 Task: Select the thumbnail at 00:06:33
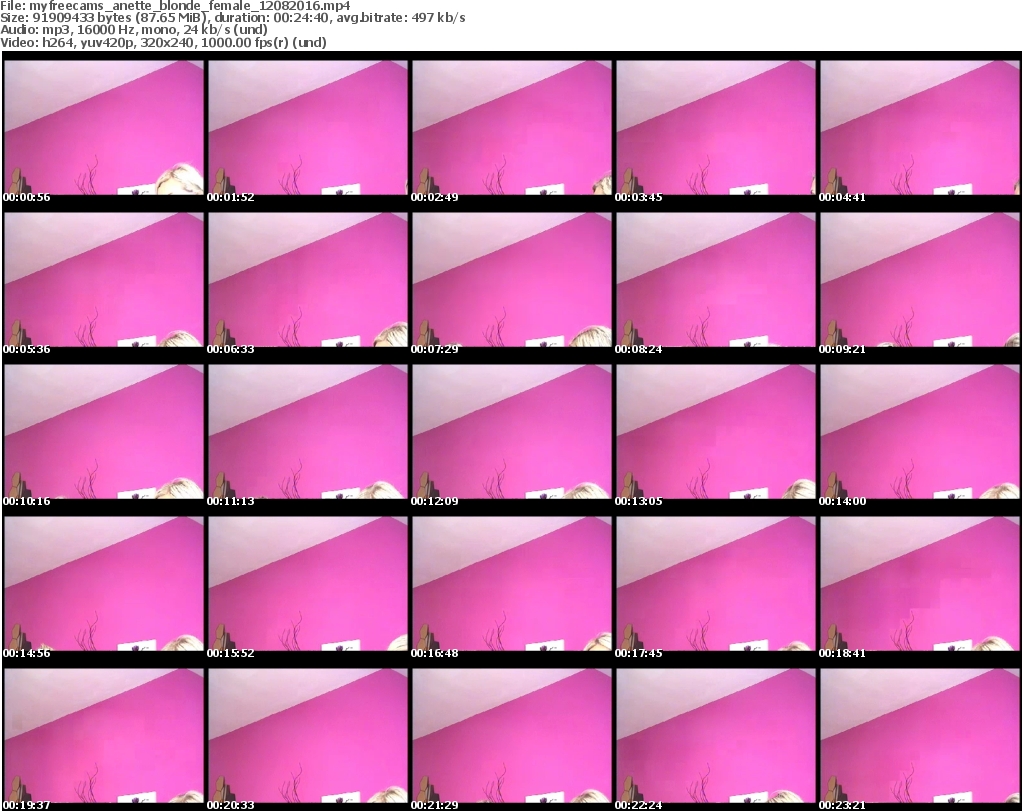tap(308, 279)
